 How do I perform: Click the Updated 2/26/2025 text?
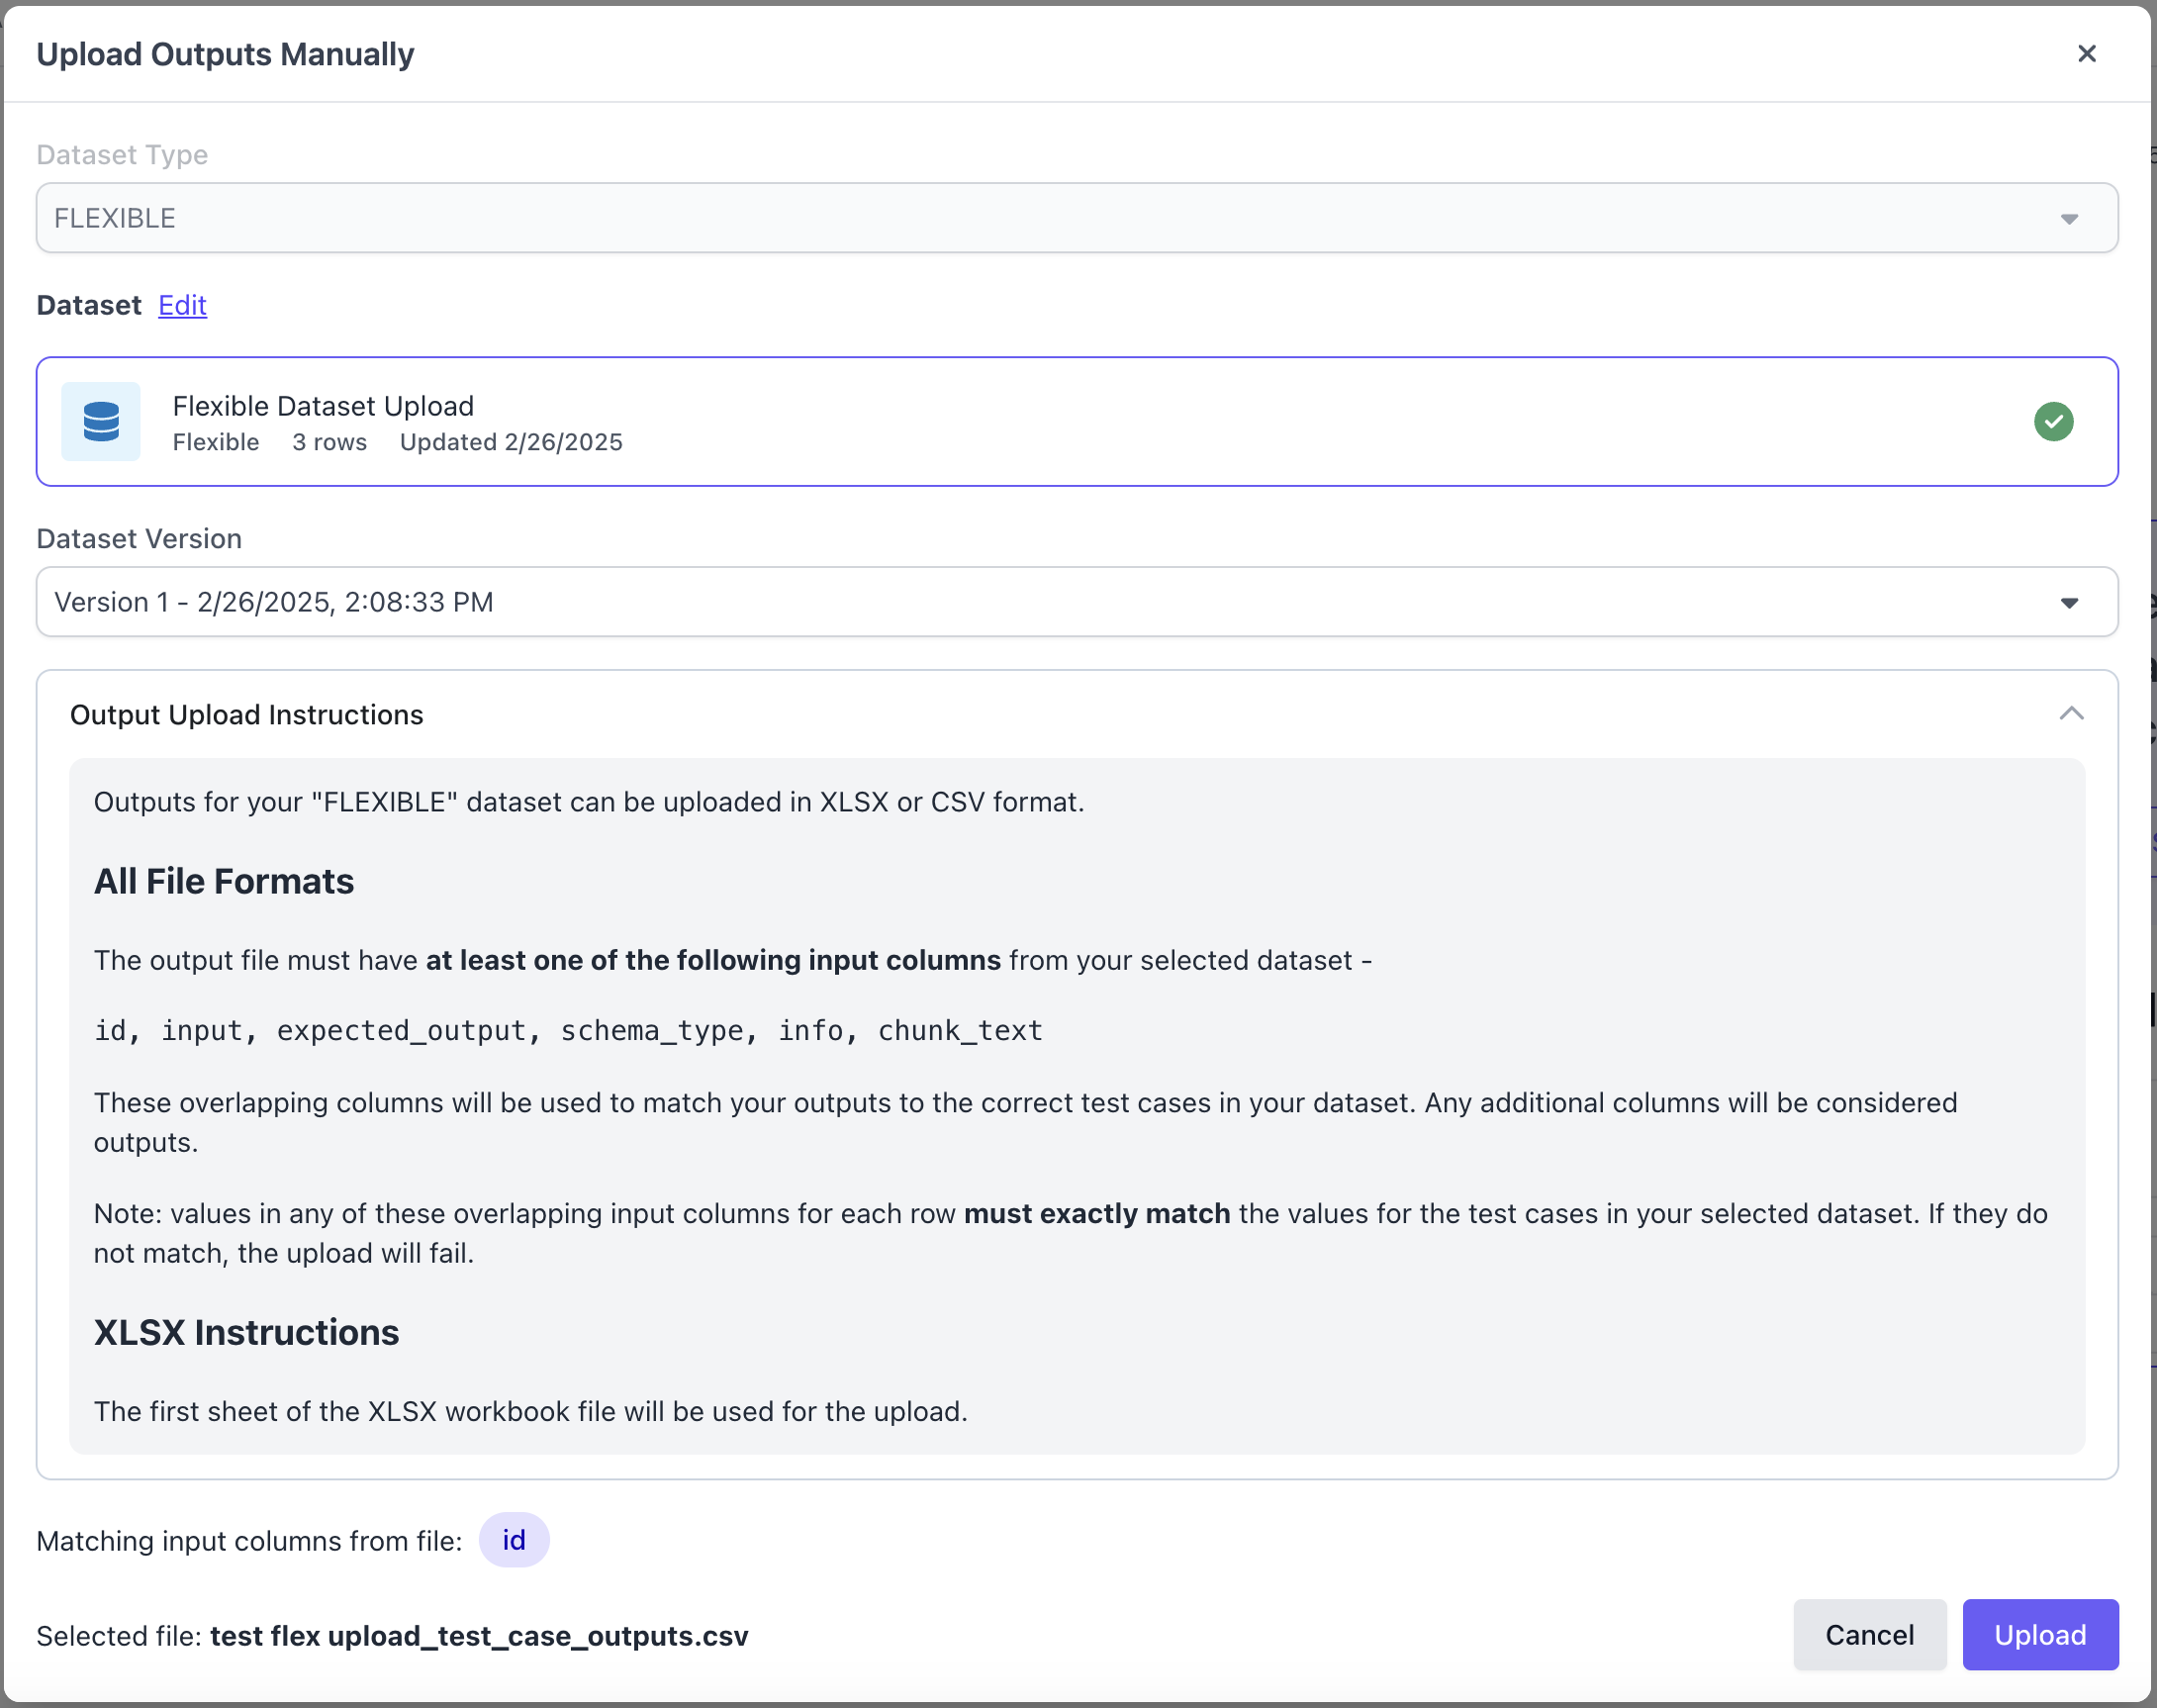point(511,442)
